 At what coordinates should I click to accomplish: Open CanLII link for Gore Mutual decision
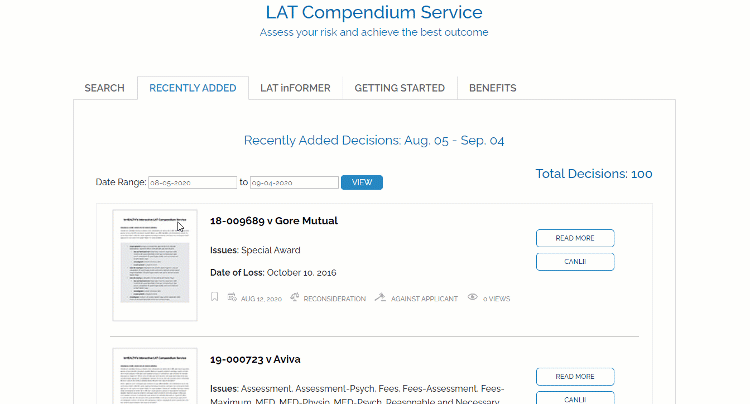coord(575,262)
